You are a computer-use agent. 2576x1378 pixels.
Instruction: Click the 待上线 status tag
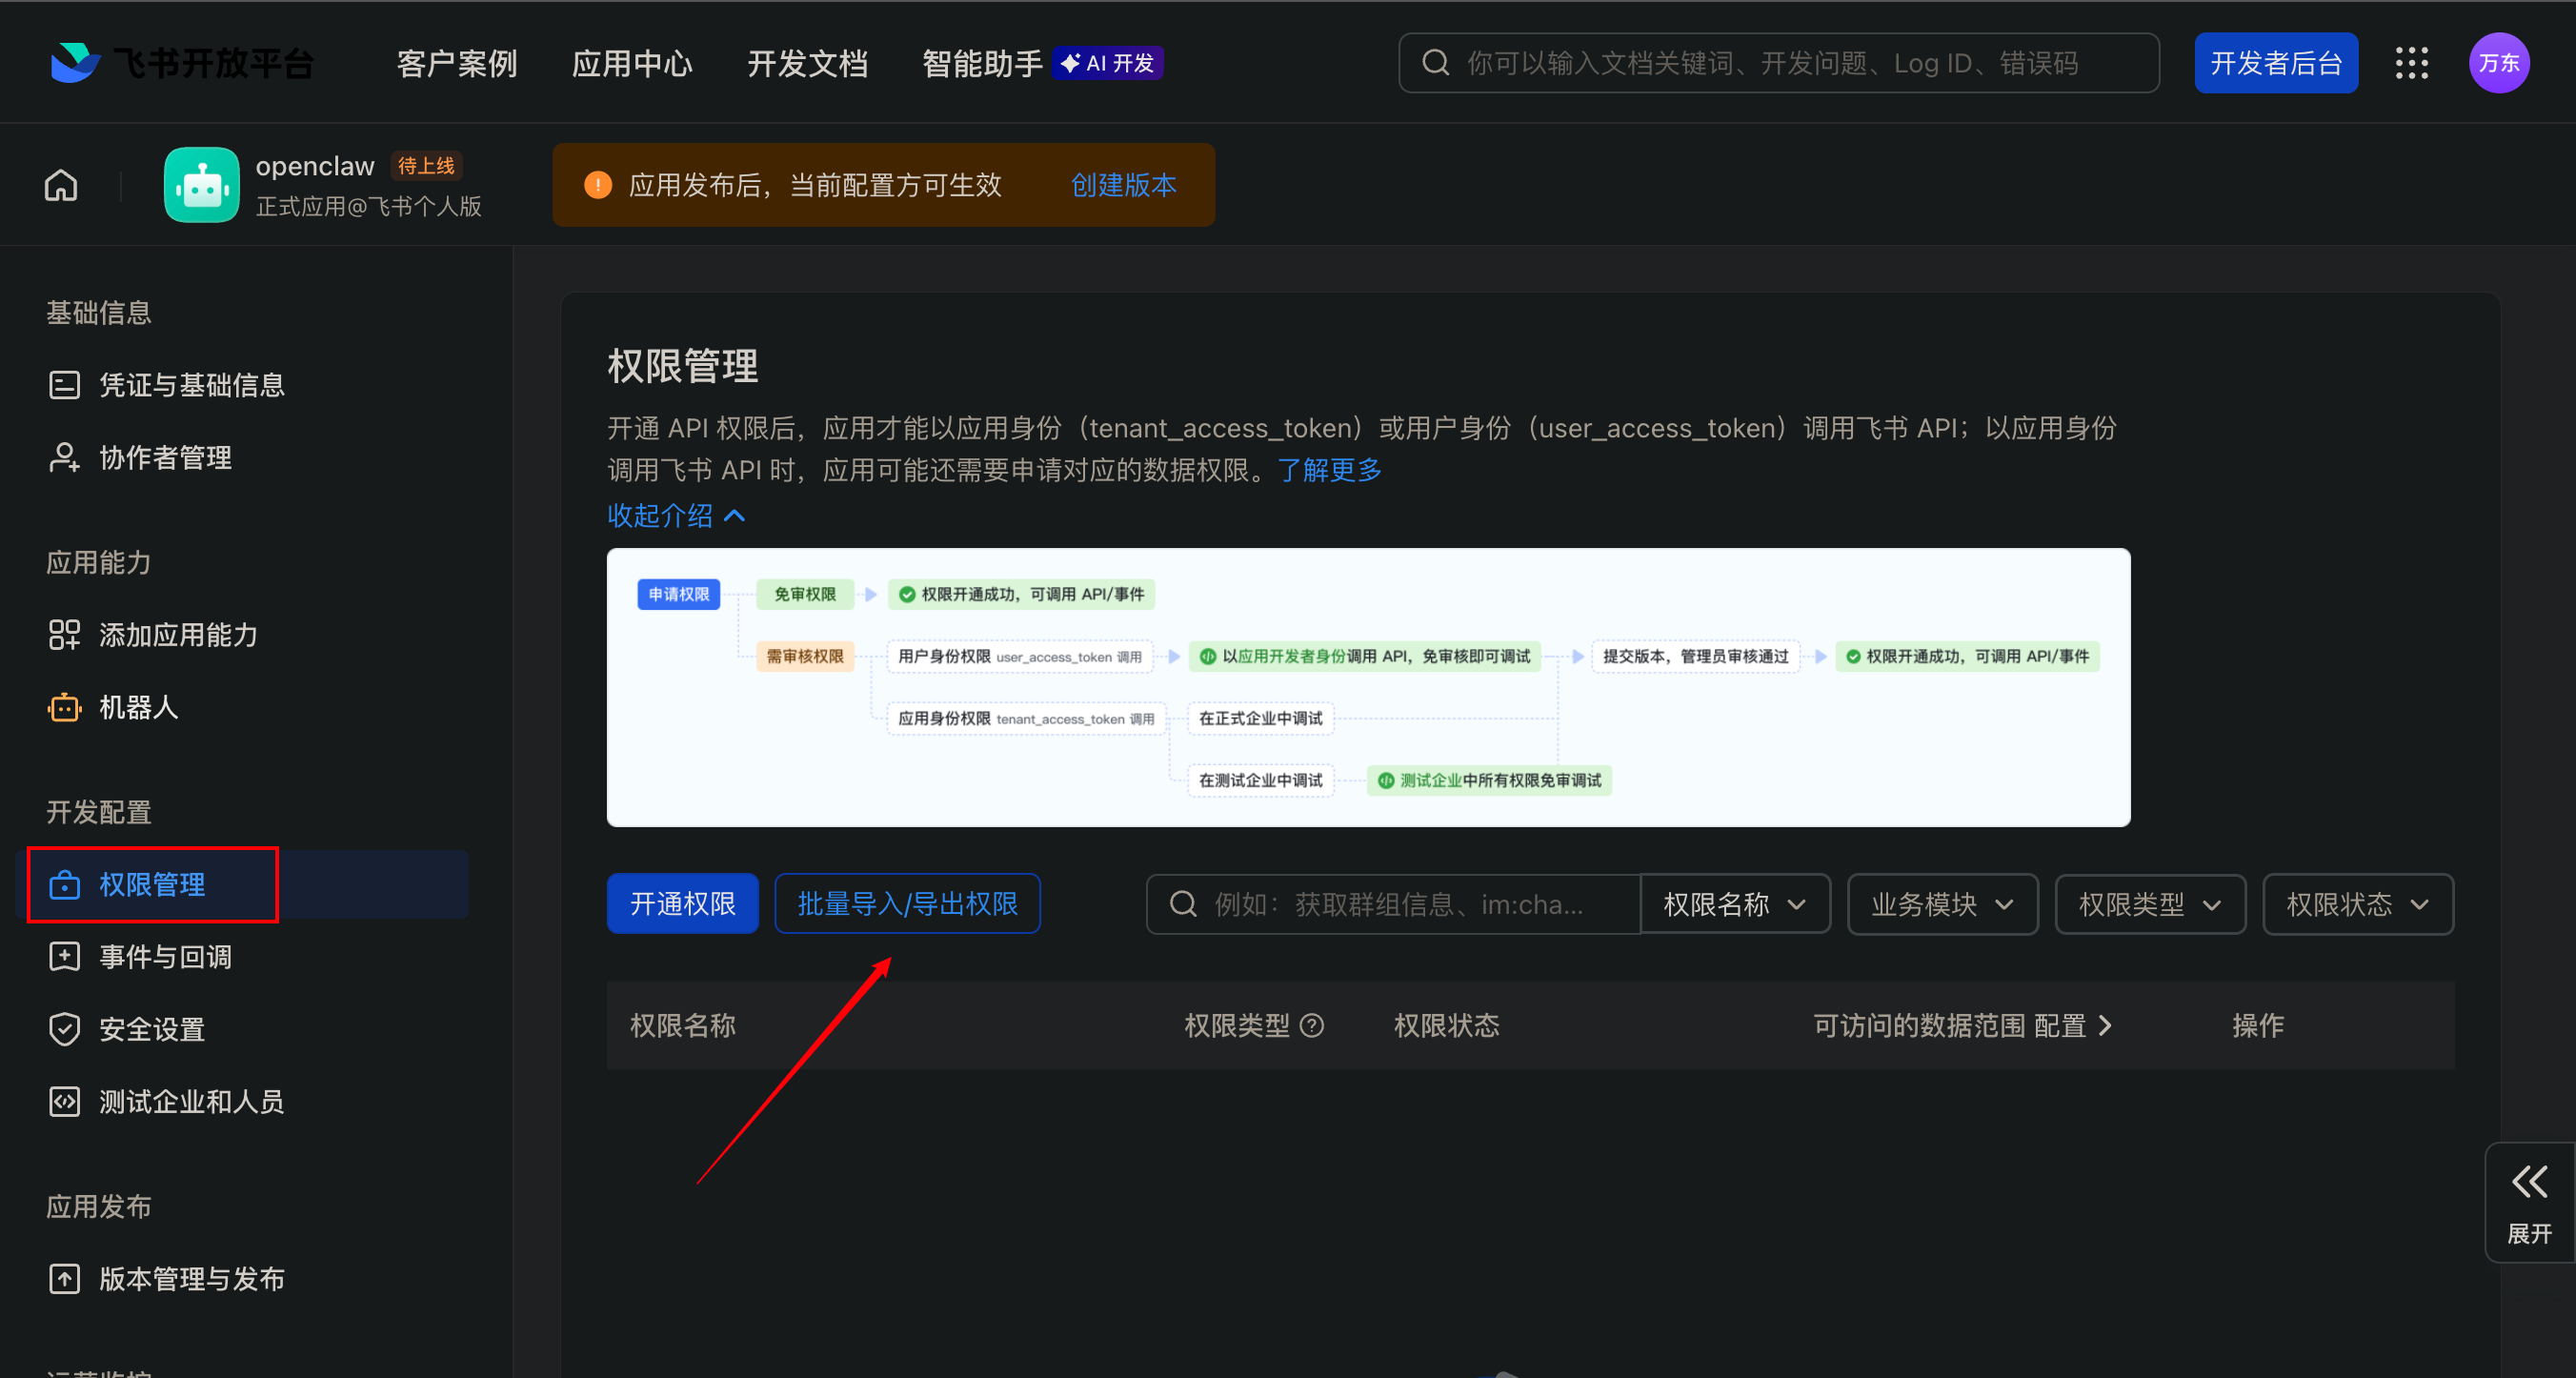(426, 165)
